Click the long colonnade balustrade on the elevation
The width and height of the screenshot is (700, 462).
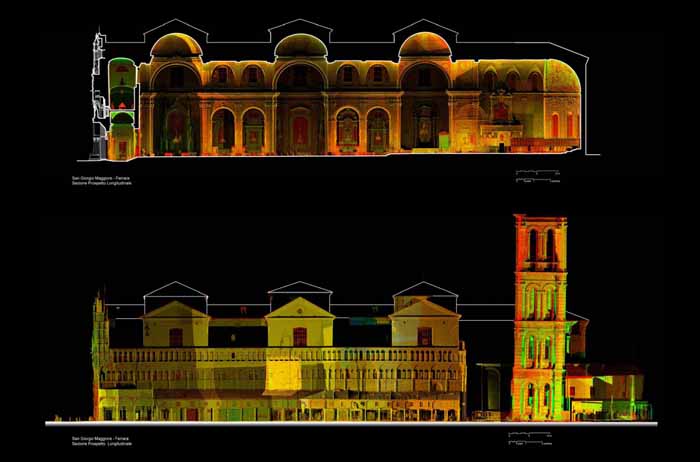[285, 355]
